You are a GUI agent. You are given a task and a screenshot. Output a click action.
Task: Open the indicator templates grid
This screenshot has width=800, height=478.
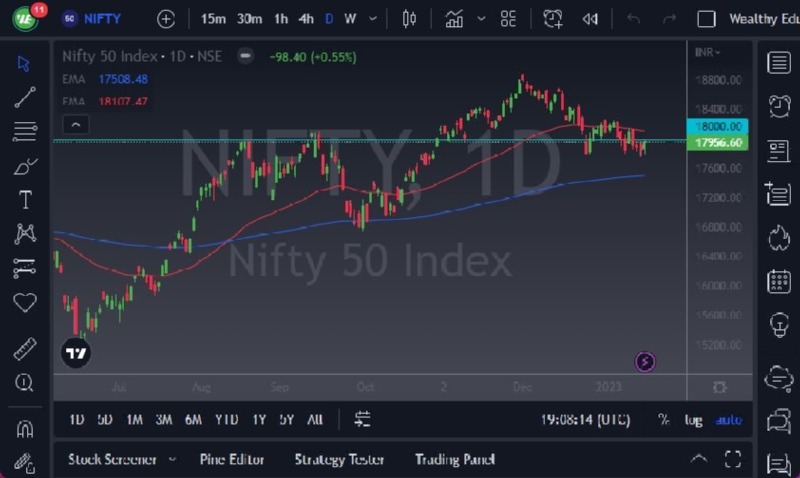coord(508,19)
